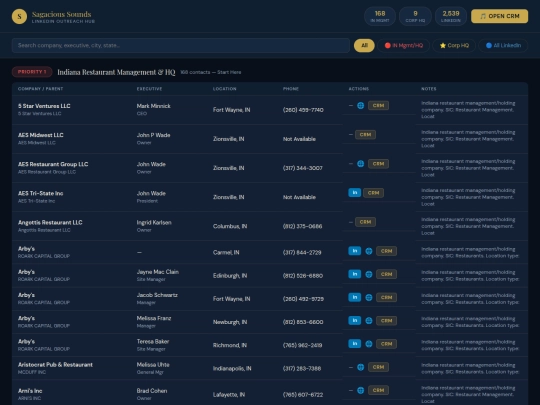Open website globe for Arby's Newburgh row
The height and width of the screenshot is (405, 540).
tap(369, 321)
